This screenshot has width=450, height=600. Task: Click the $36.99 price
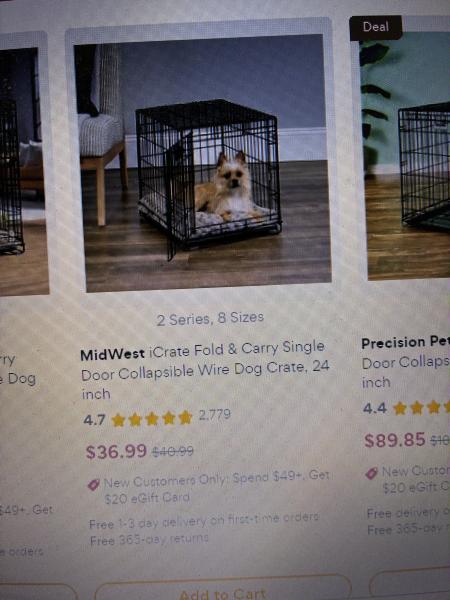tap(116, 451)
